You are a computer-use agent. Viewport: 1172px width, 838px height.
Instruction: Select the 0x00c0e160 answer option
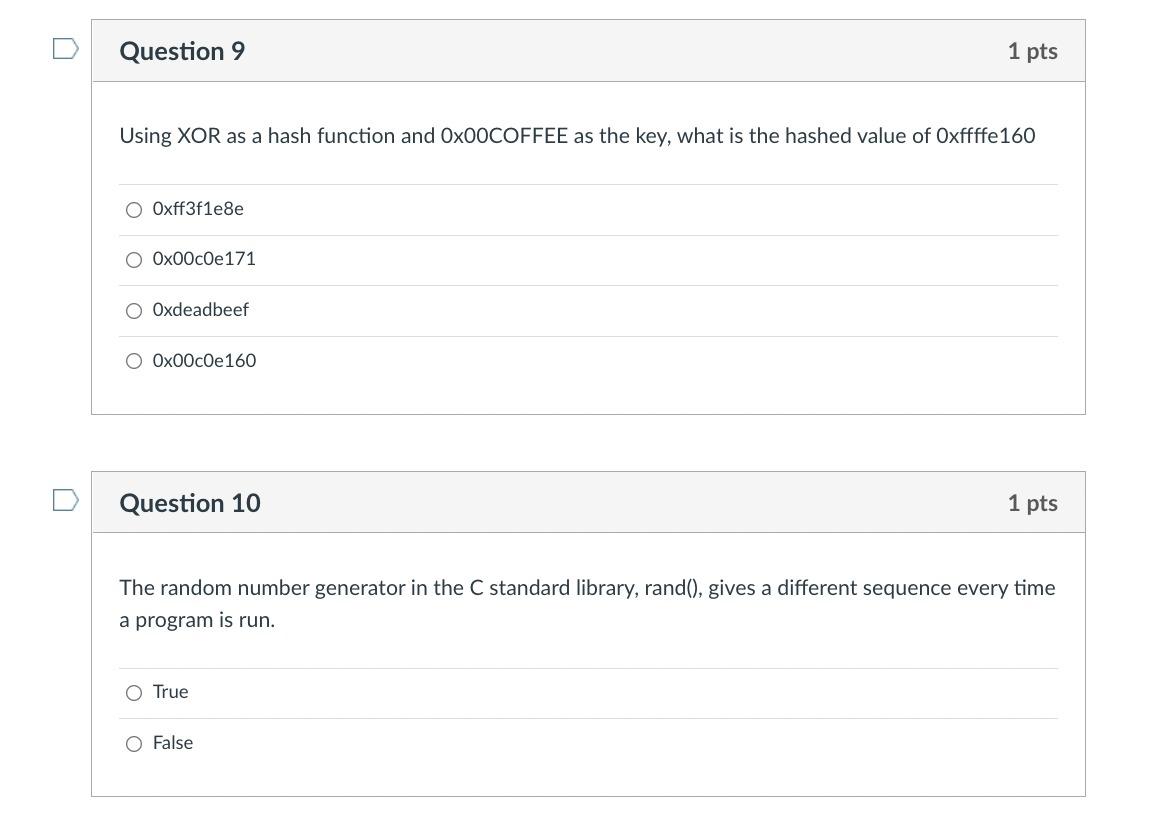pyautogui.click(x=134, y=361)
